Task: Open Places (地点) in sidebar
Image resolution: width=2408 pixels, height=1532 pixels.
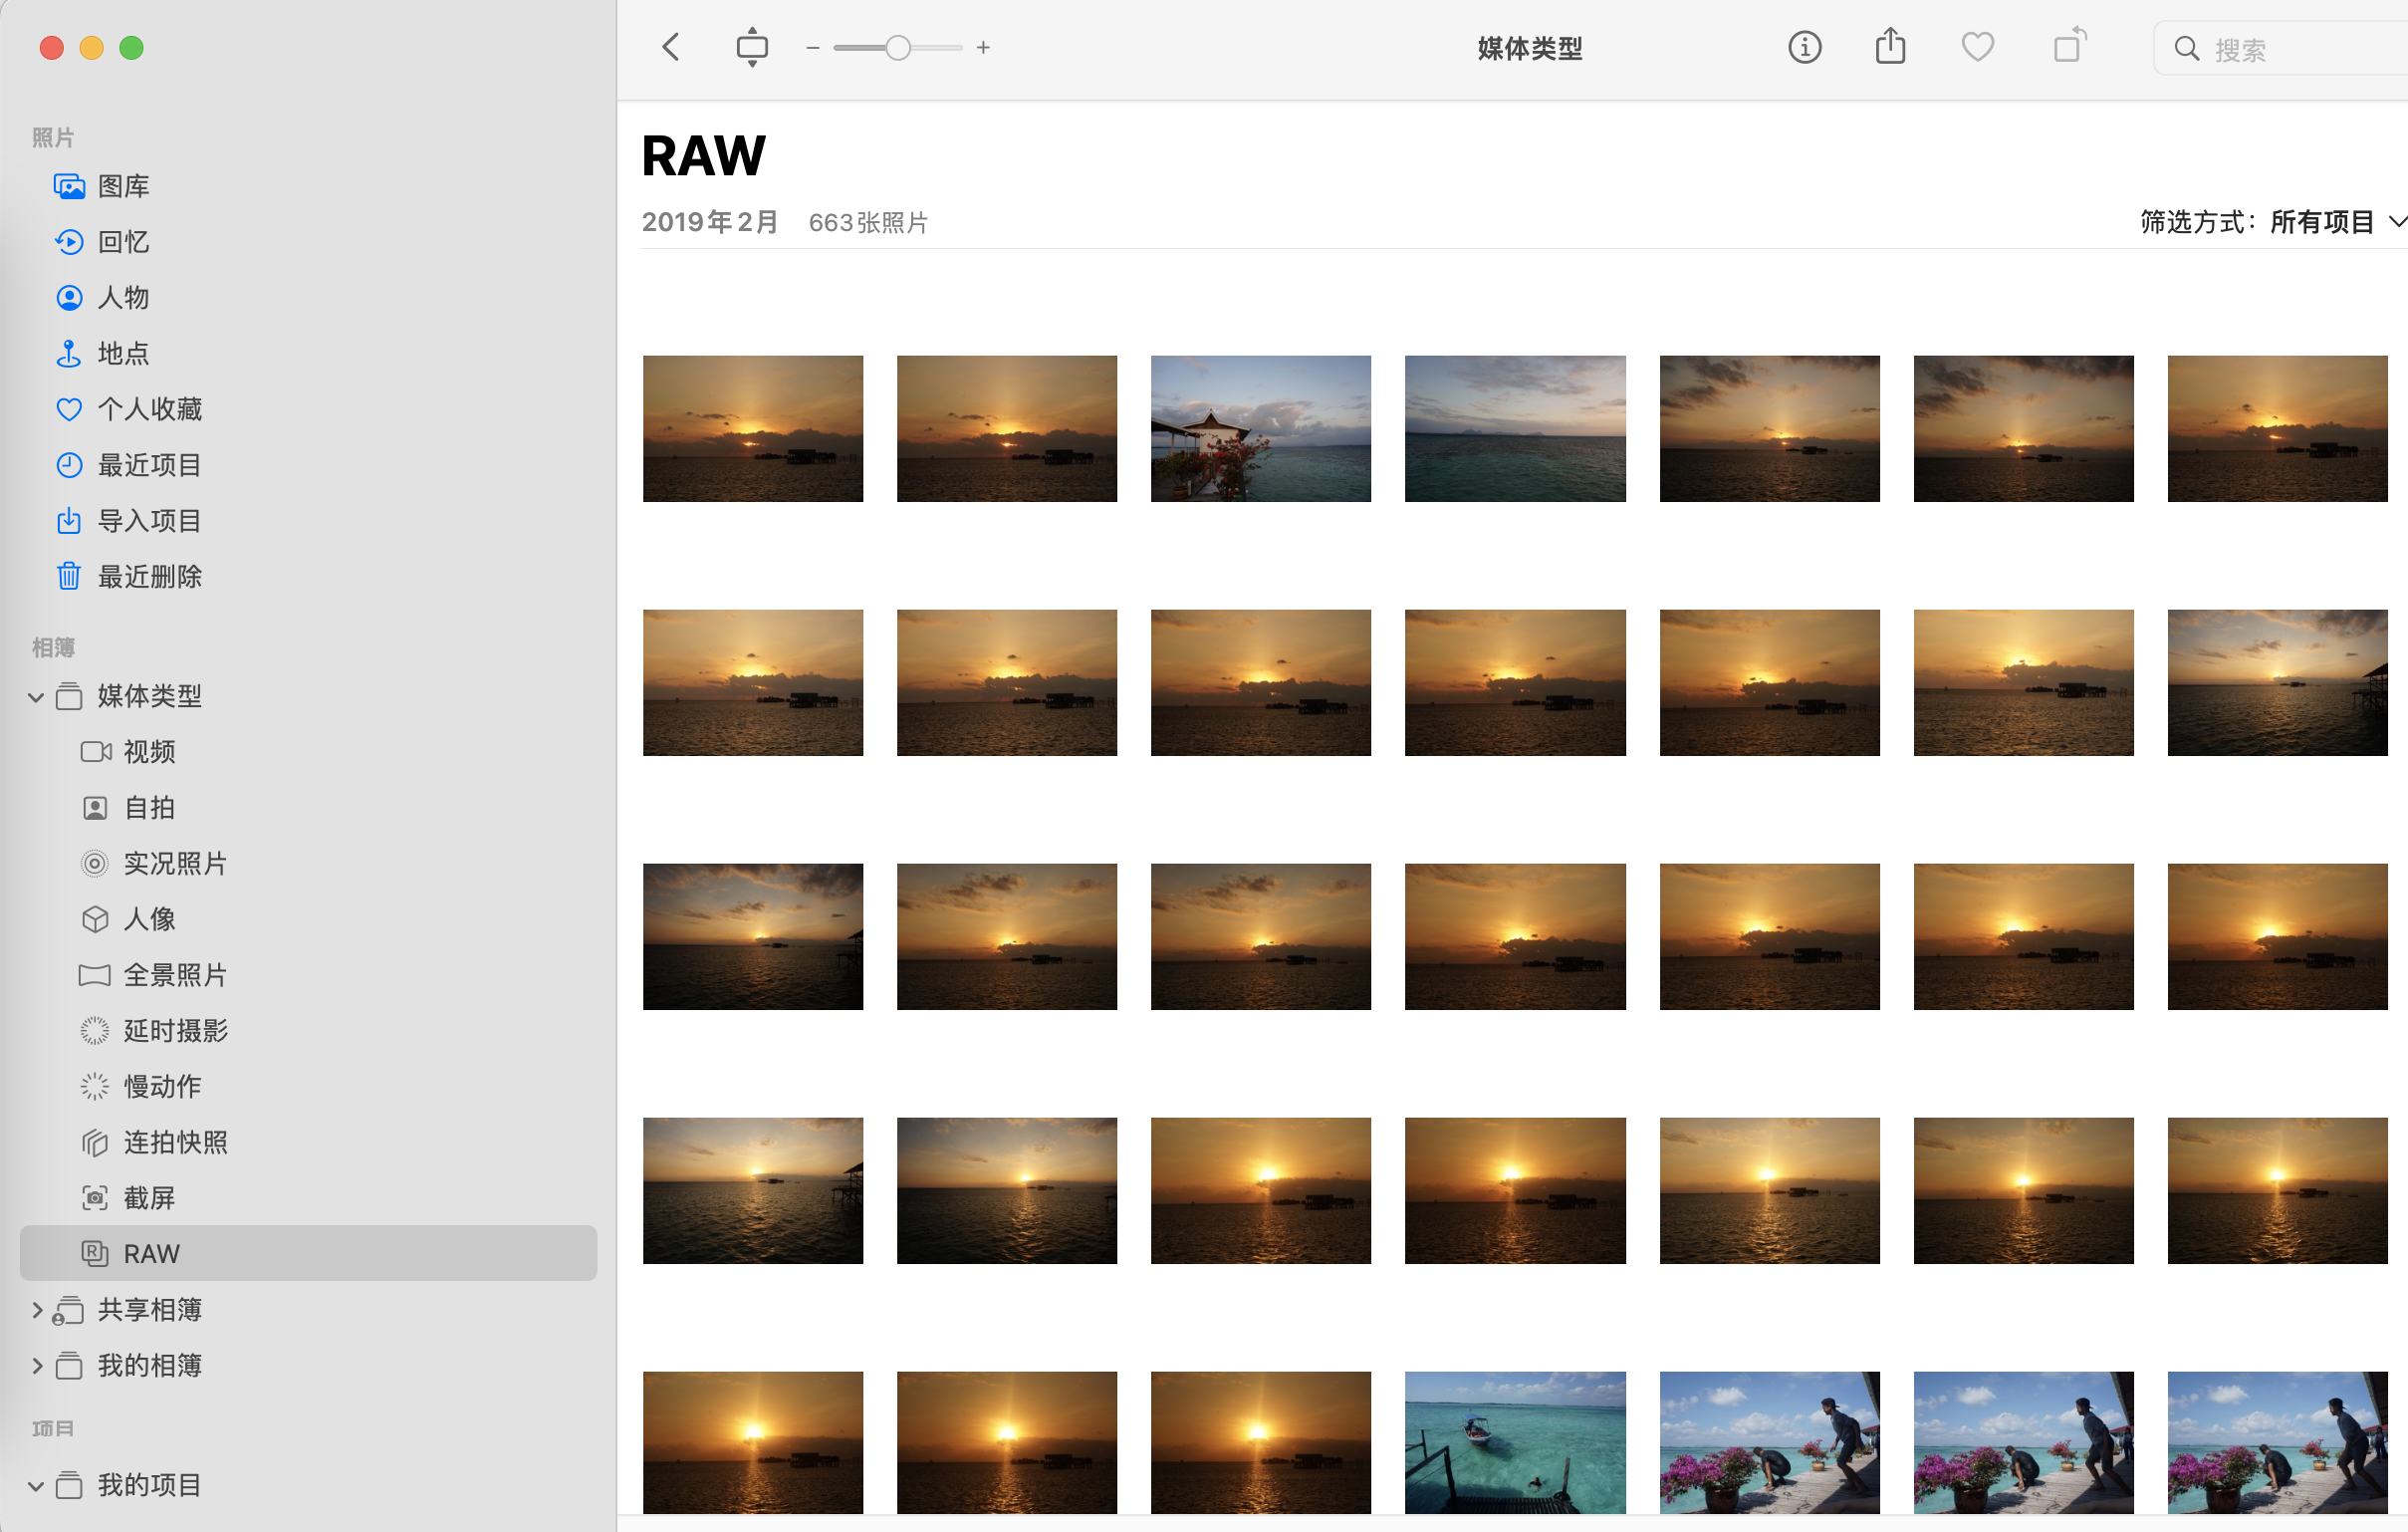Action: (122, 353)
